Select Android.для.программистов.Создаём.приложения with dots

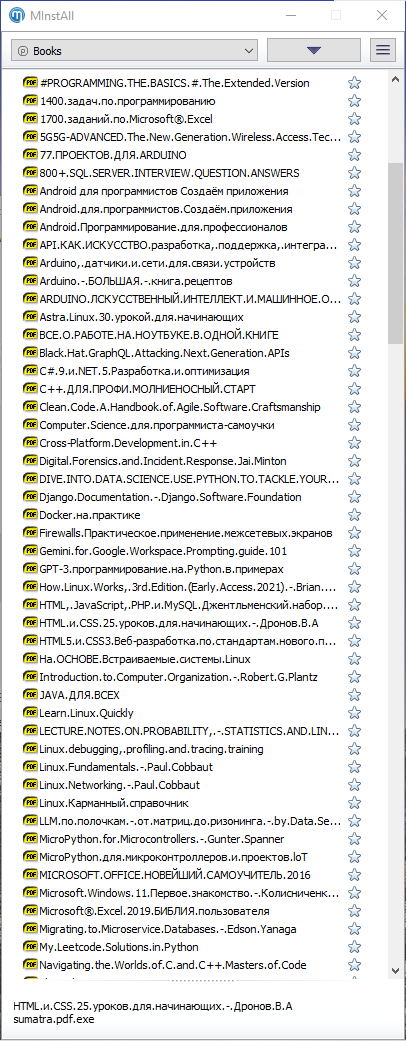pos(166,209)
